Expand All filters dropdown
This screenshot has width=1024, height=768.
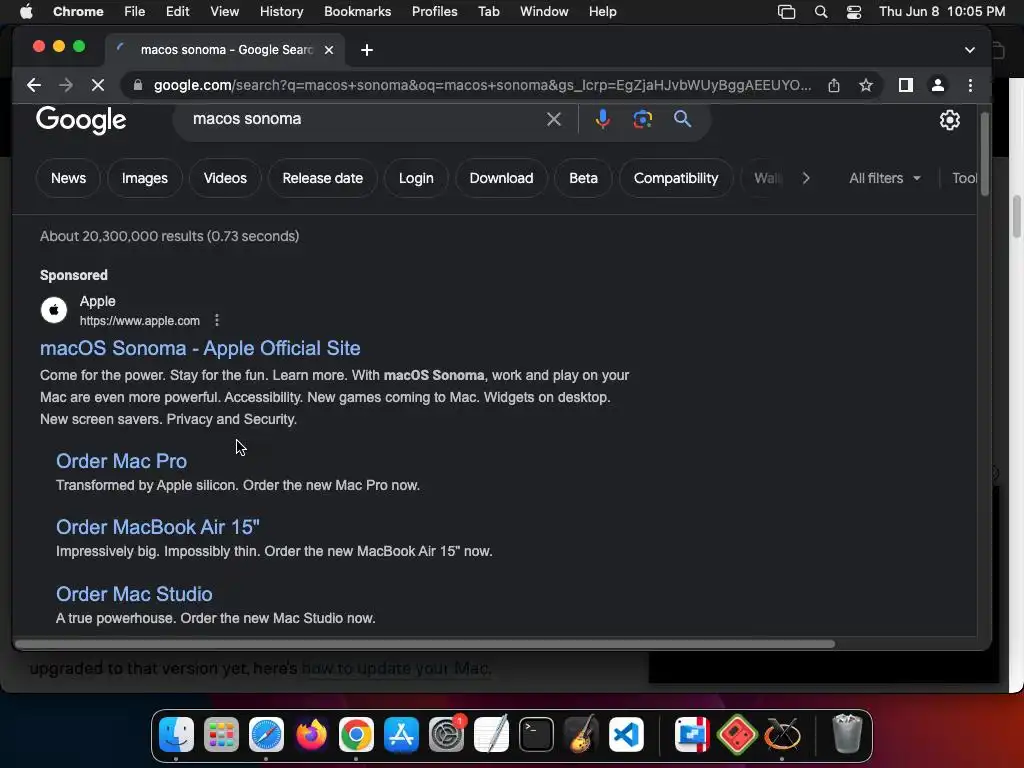point(885,178)
